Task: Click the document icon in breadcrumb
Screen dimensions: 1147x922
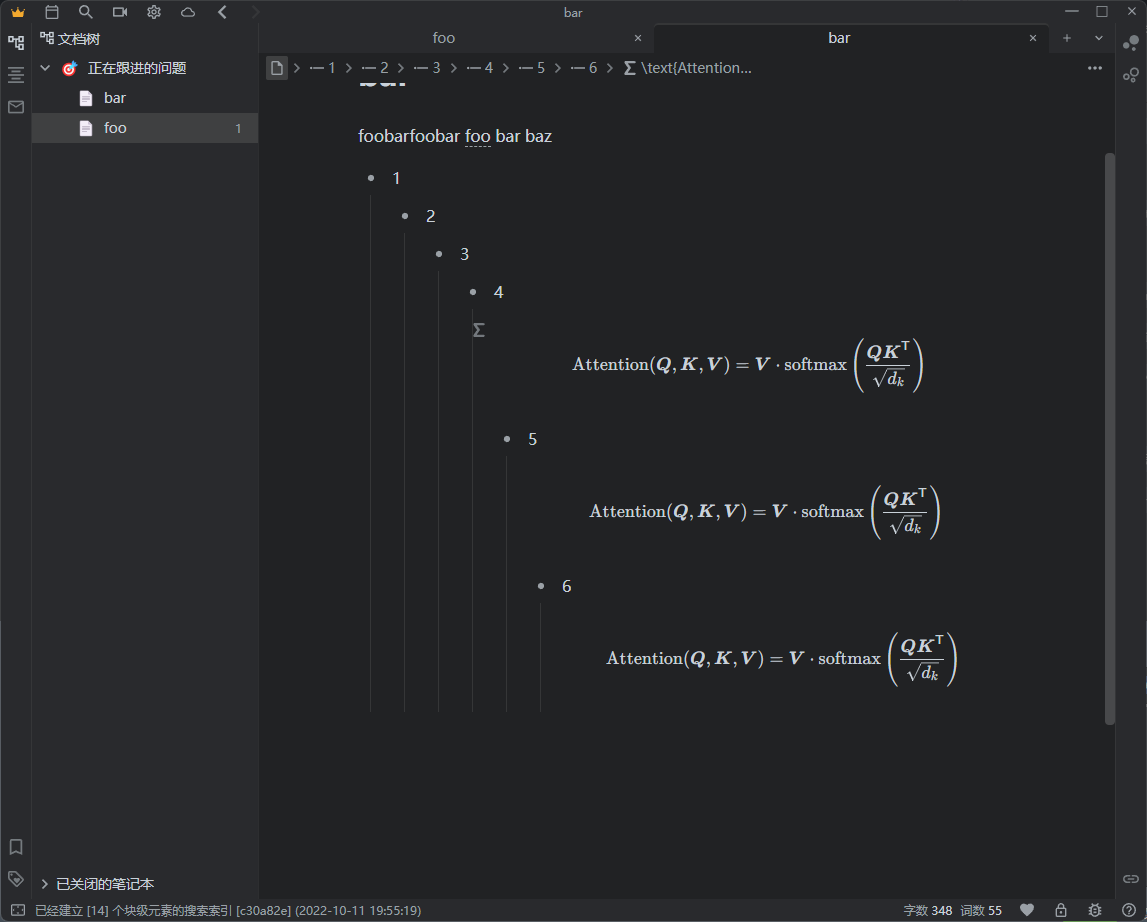Action: 277,68
